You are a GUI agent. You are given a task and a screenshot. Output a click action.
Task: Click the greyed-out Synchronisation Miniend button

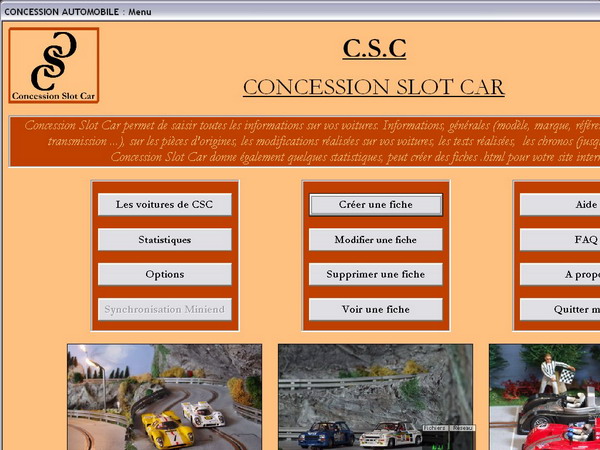tap(164, 309)
